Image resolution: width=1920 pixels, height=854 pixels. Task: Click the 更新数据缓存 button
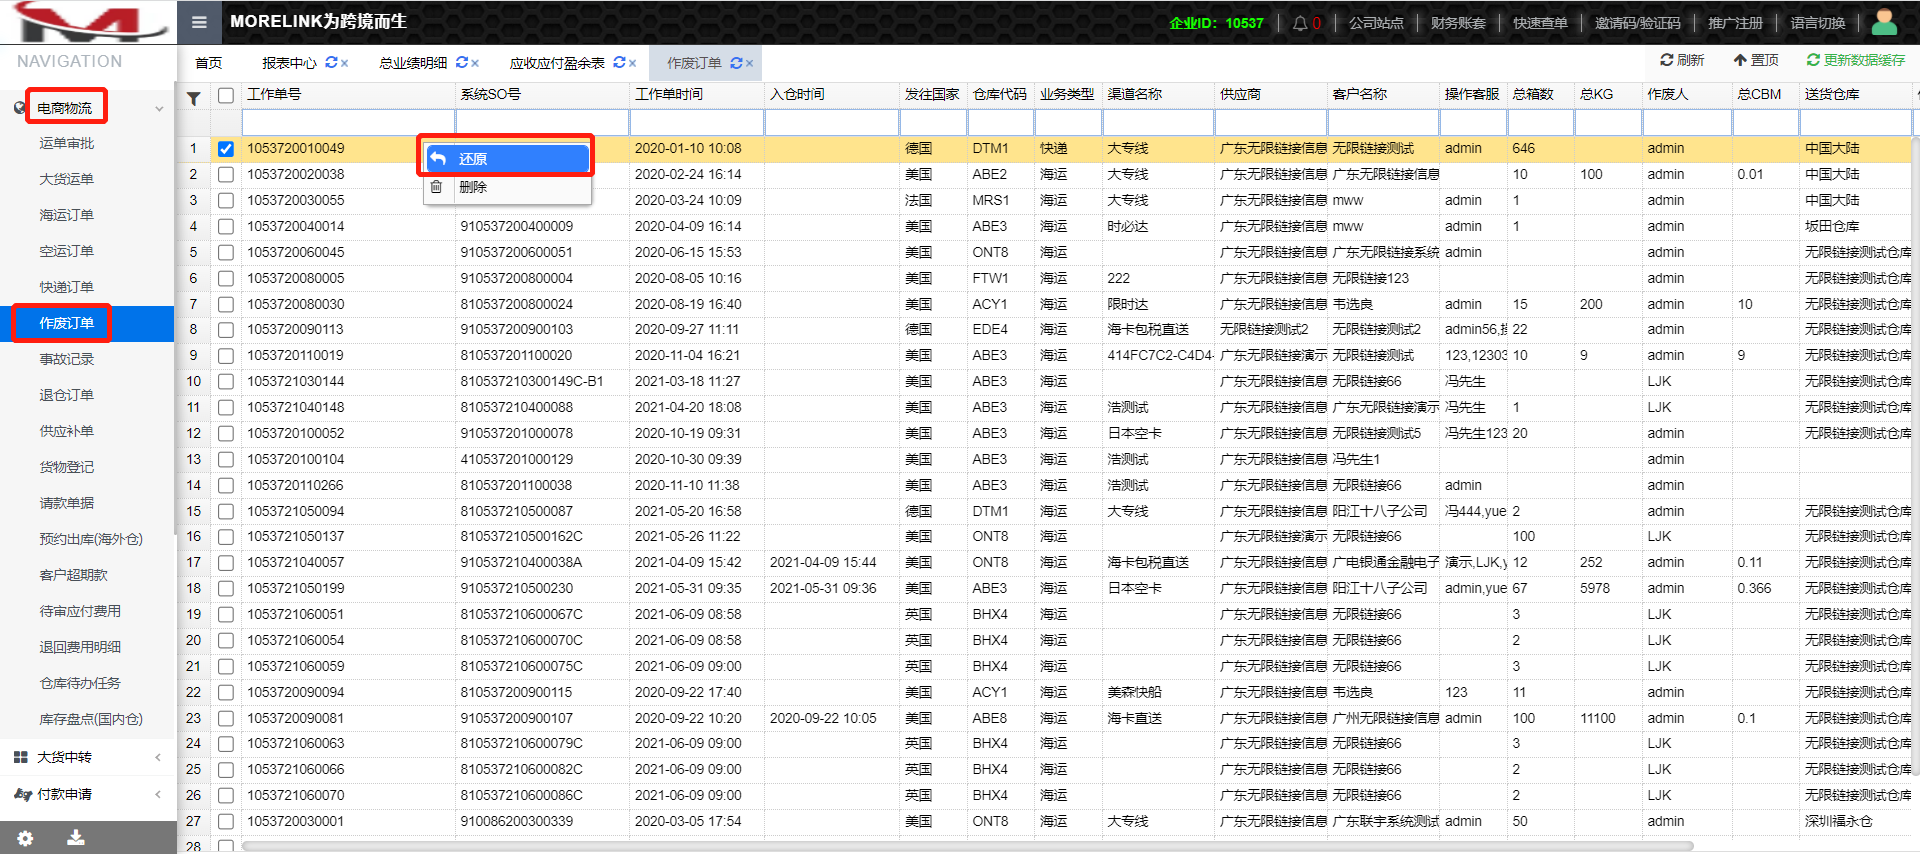(1855, 60)
